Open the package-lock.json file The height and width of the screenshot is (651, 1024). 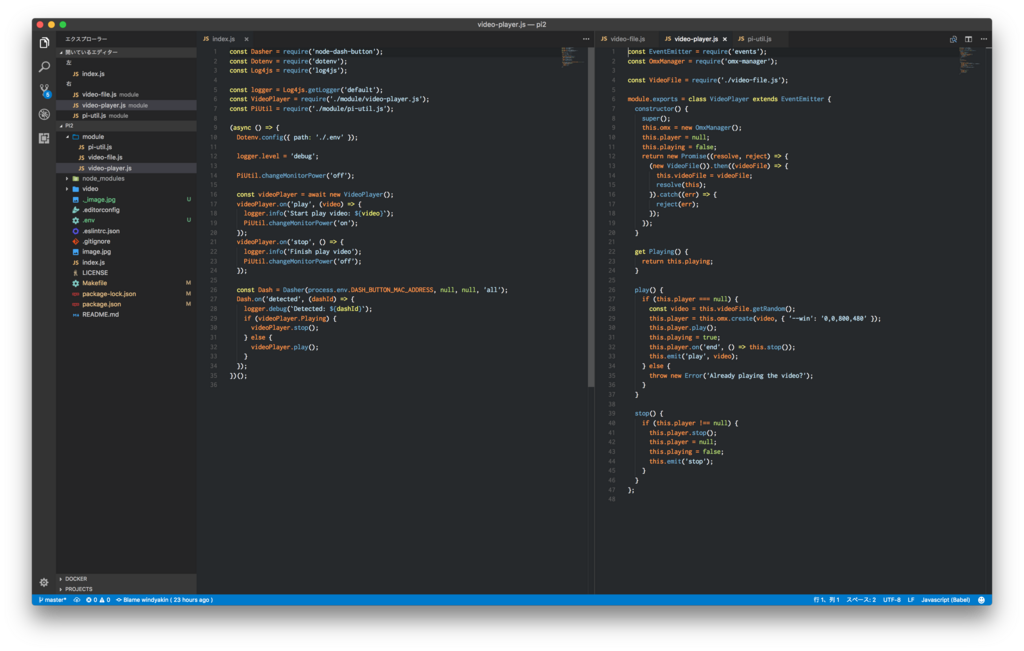(x=126, y=294)
